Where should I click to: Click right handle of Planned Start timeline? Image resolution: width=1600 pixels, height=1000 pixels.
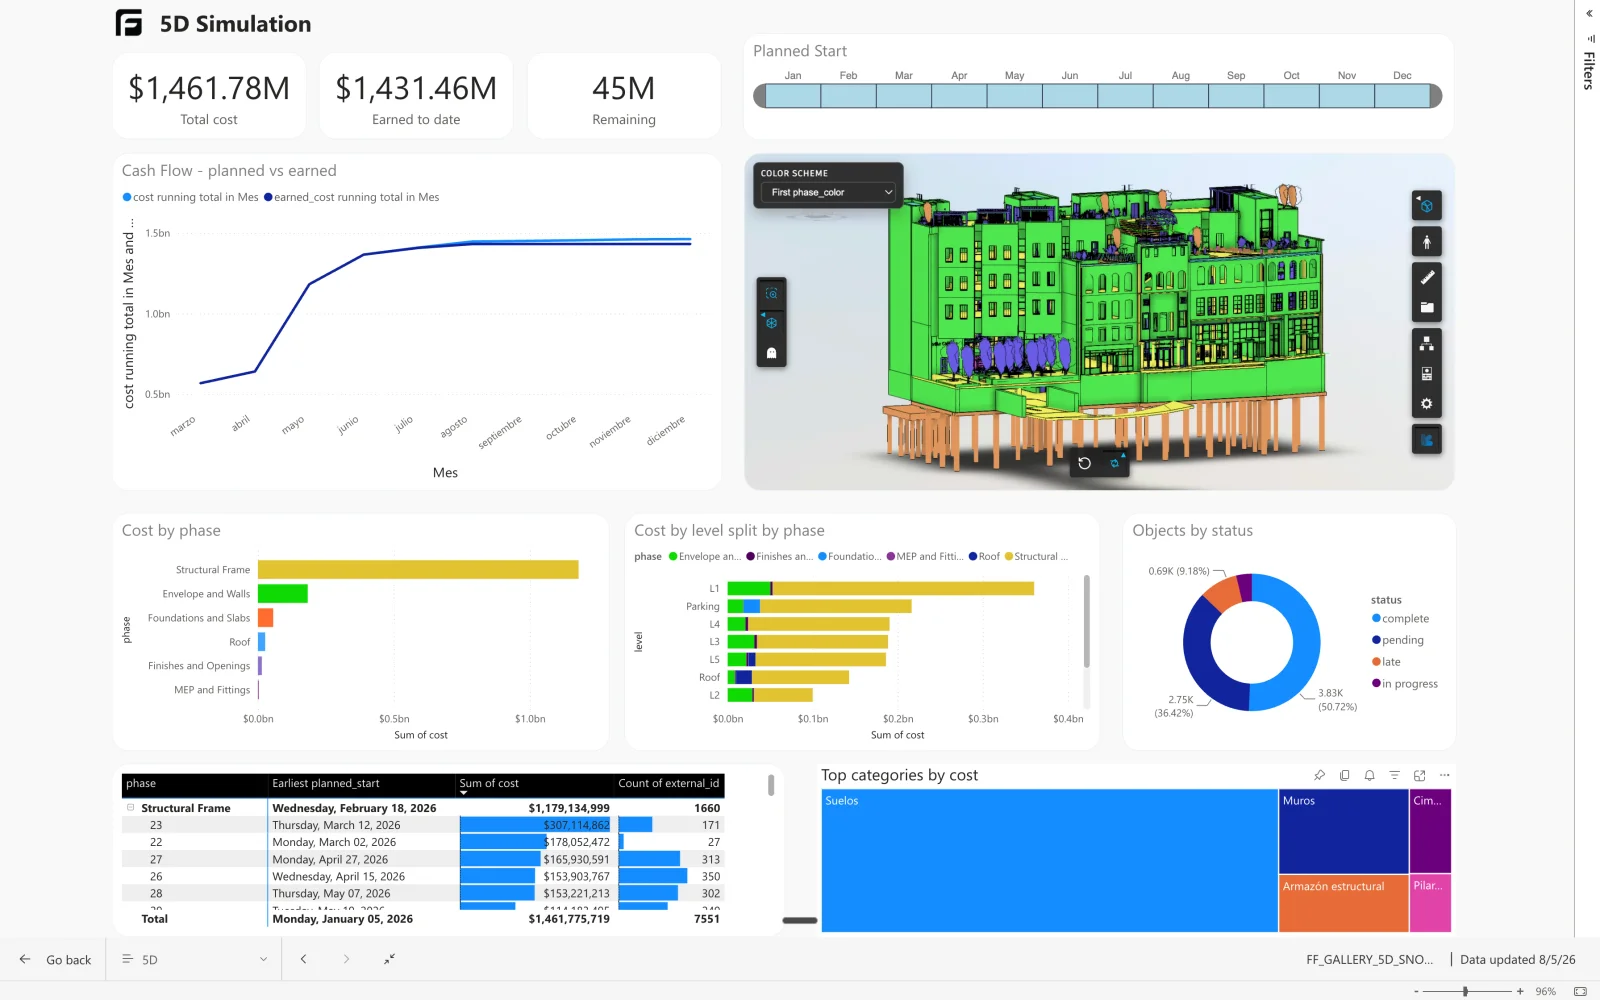[x=1436, y=96]
